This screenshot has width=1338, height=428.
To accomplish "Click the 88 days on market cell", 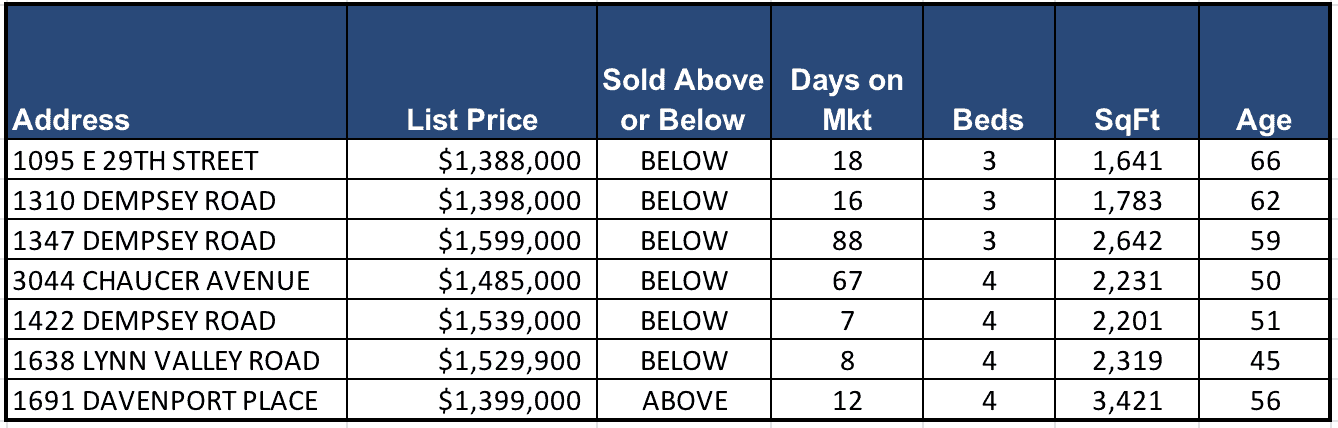I will (847, 241).
